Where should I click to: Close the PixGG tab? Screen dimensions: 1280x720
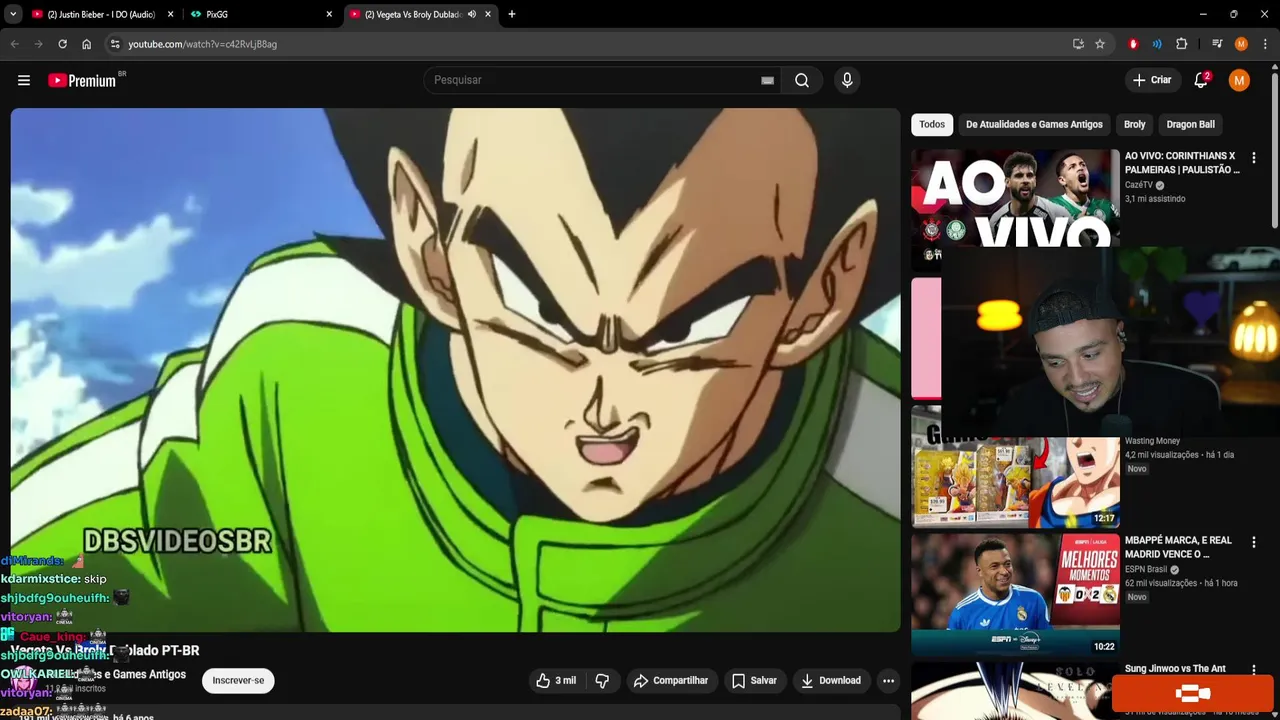point(329,14)
